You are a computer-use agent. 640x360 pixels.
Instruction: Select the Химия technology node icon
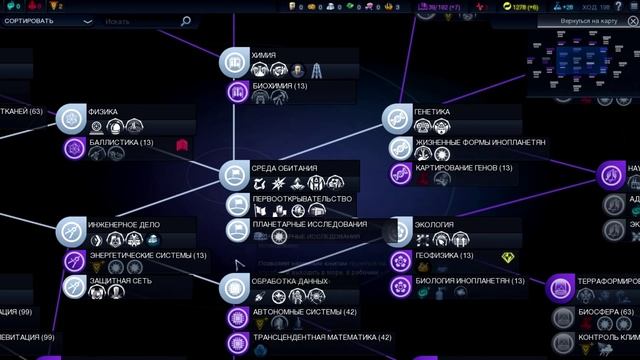click(x=234, y=62)
